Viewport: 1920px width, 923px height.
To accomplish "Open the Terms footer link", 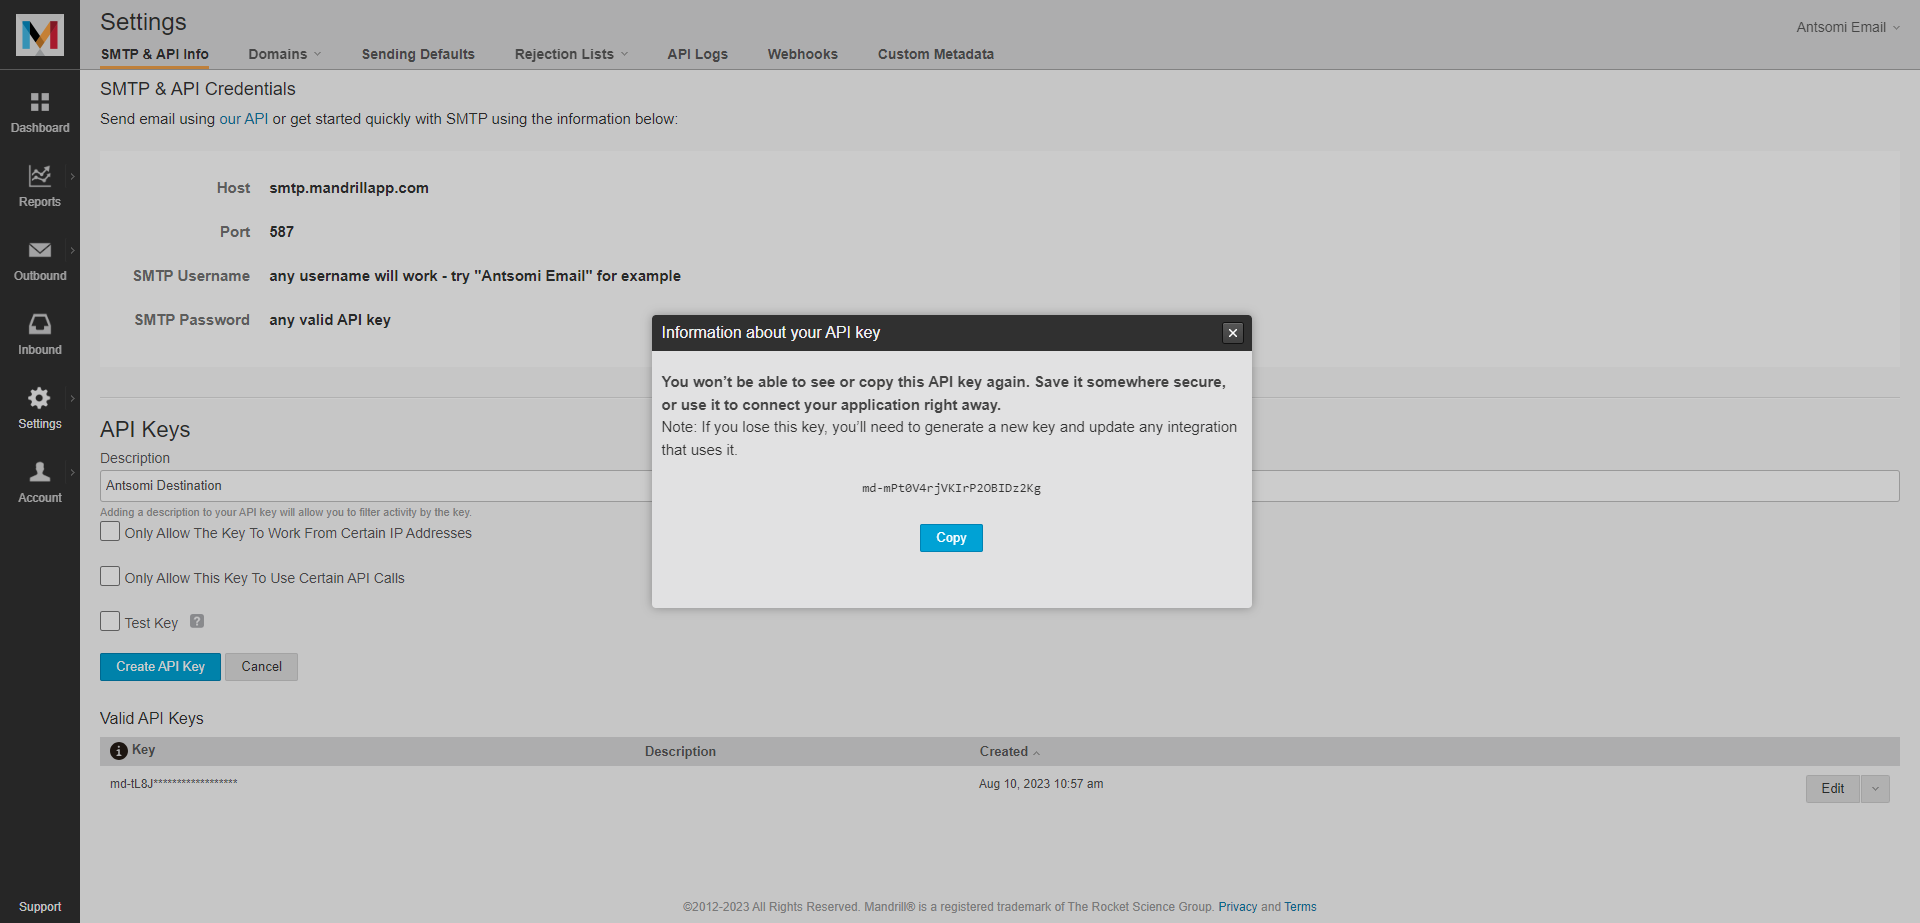I will point(1300,907).
